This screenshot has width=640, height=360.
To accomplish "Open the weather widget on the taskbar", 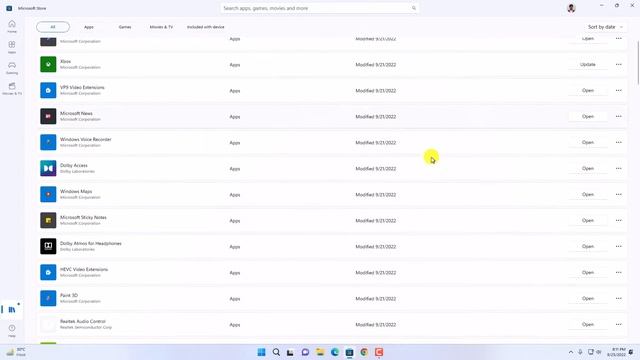I will pyautogui.click(x=16, y=352).
